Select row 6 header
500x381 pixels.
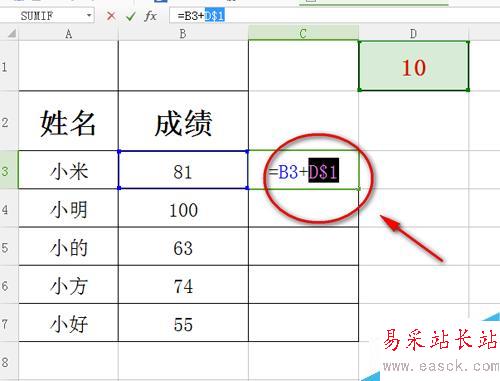[x=9, y=285]
